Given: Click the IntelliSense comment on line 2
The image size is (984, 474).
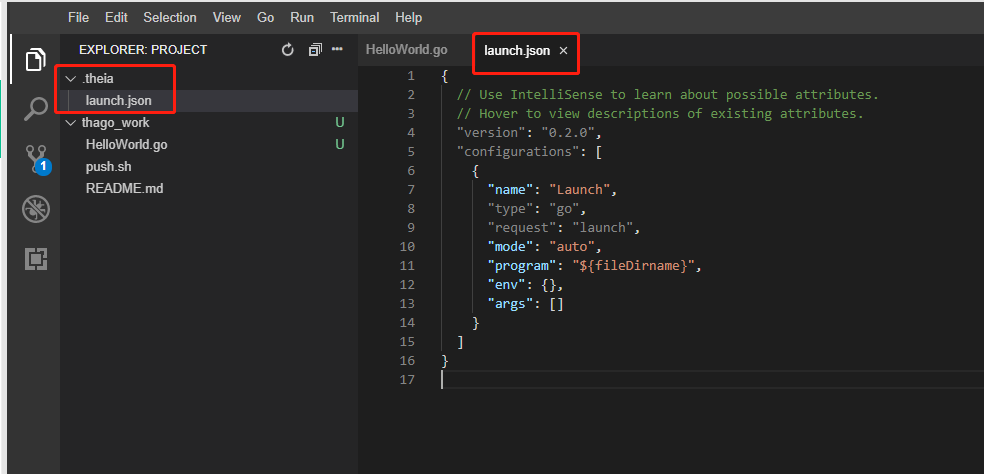Looking at the screenshot, I should point(668,95).
